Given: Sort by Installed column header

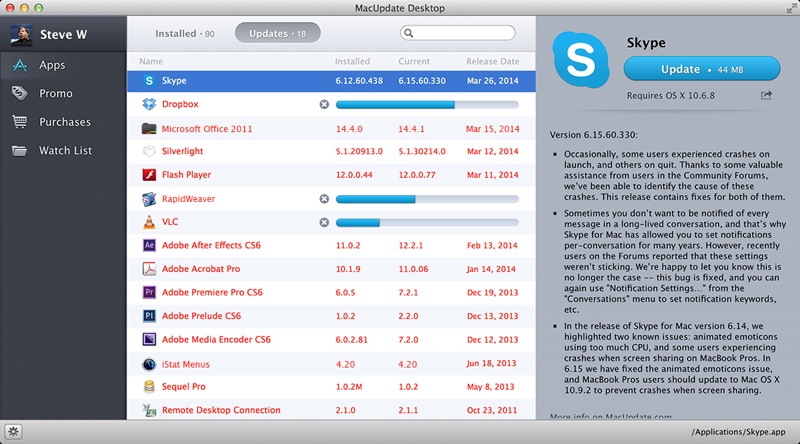Looking at the screenshot, I should pos(352,61).
